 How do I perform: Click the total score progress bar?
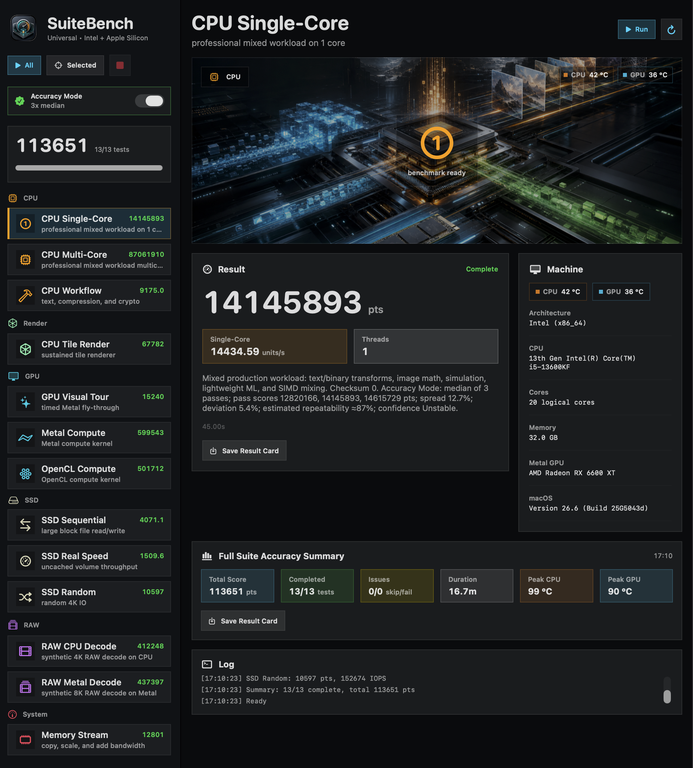click(x=89, y=168)
